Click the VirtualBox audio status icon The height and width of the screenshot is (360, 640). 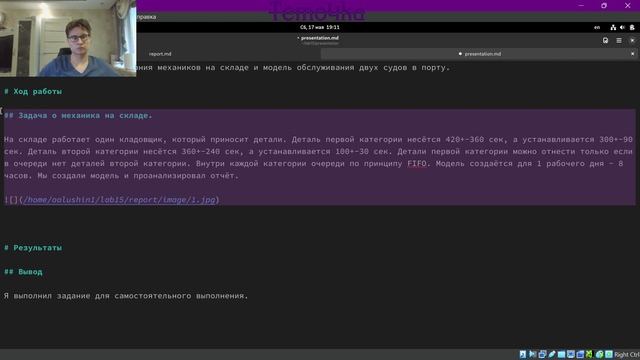[x=533, y=354]
